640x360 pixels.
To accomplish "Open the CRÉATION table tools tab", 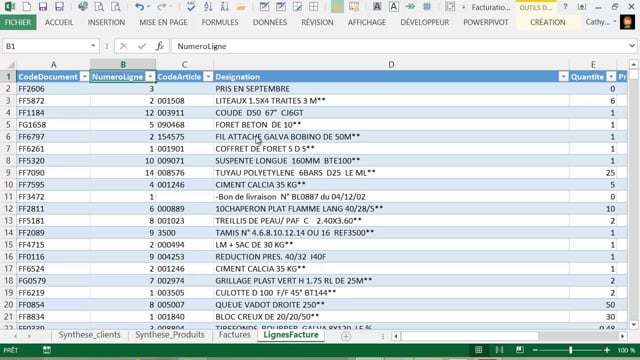I will click(x=548, y=22).
